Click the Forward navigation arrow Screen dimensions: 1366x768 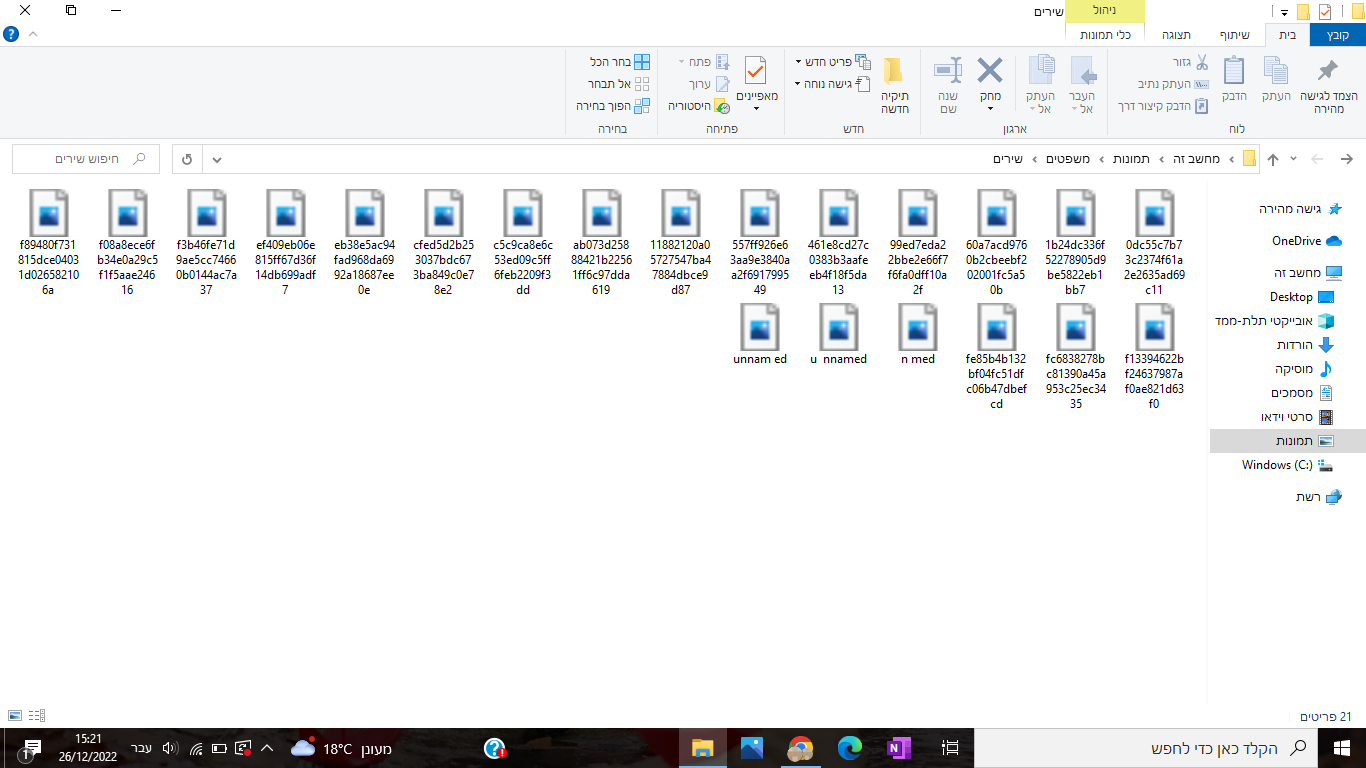click(x=1318, y=159)
